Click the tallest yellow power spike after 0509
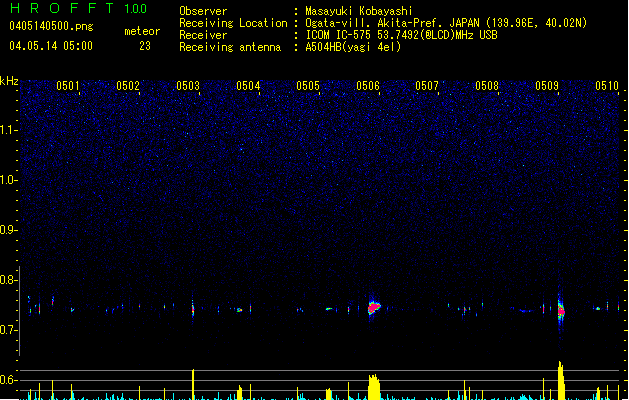The image size is (629, 400). click(561, 380)
